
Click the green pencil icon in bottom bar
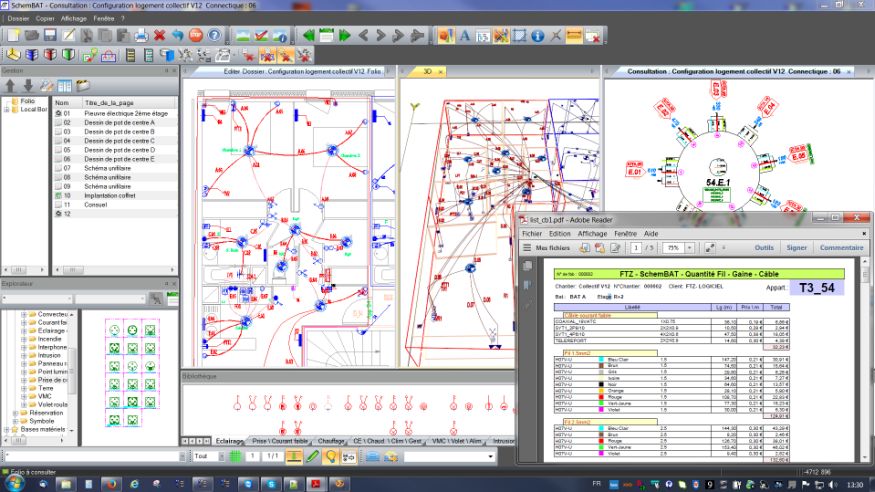[312, 456]
